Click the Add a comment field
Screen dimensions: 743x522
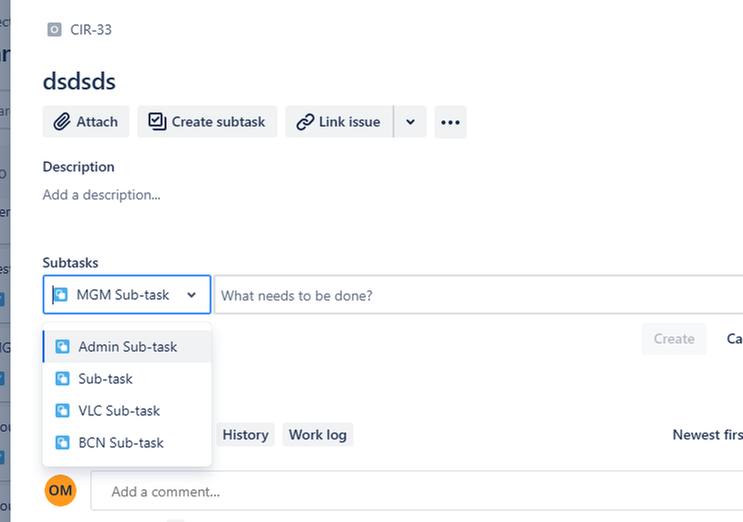pyautogui.click(x=417, y=491)
